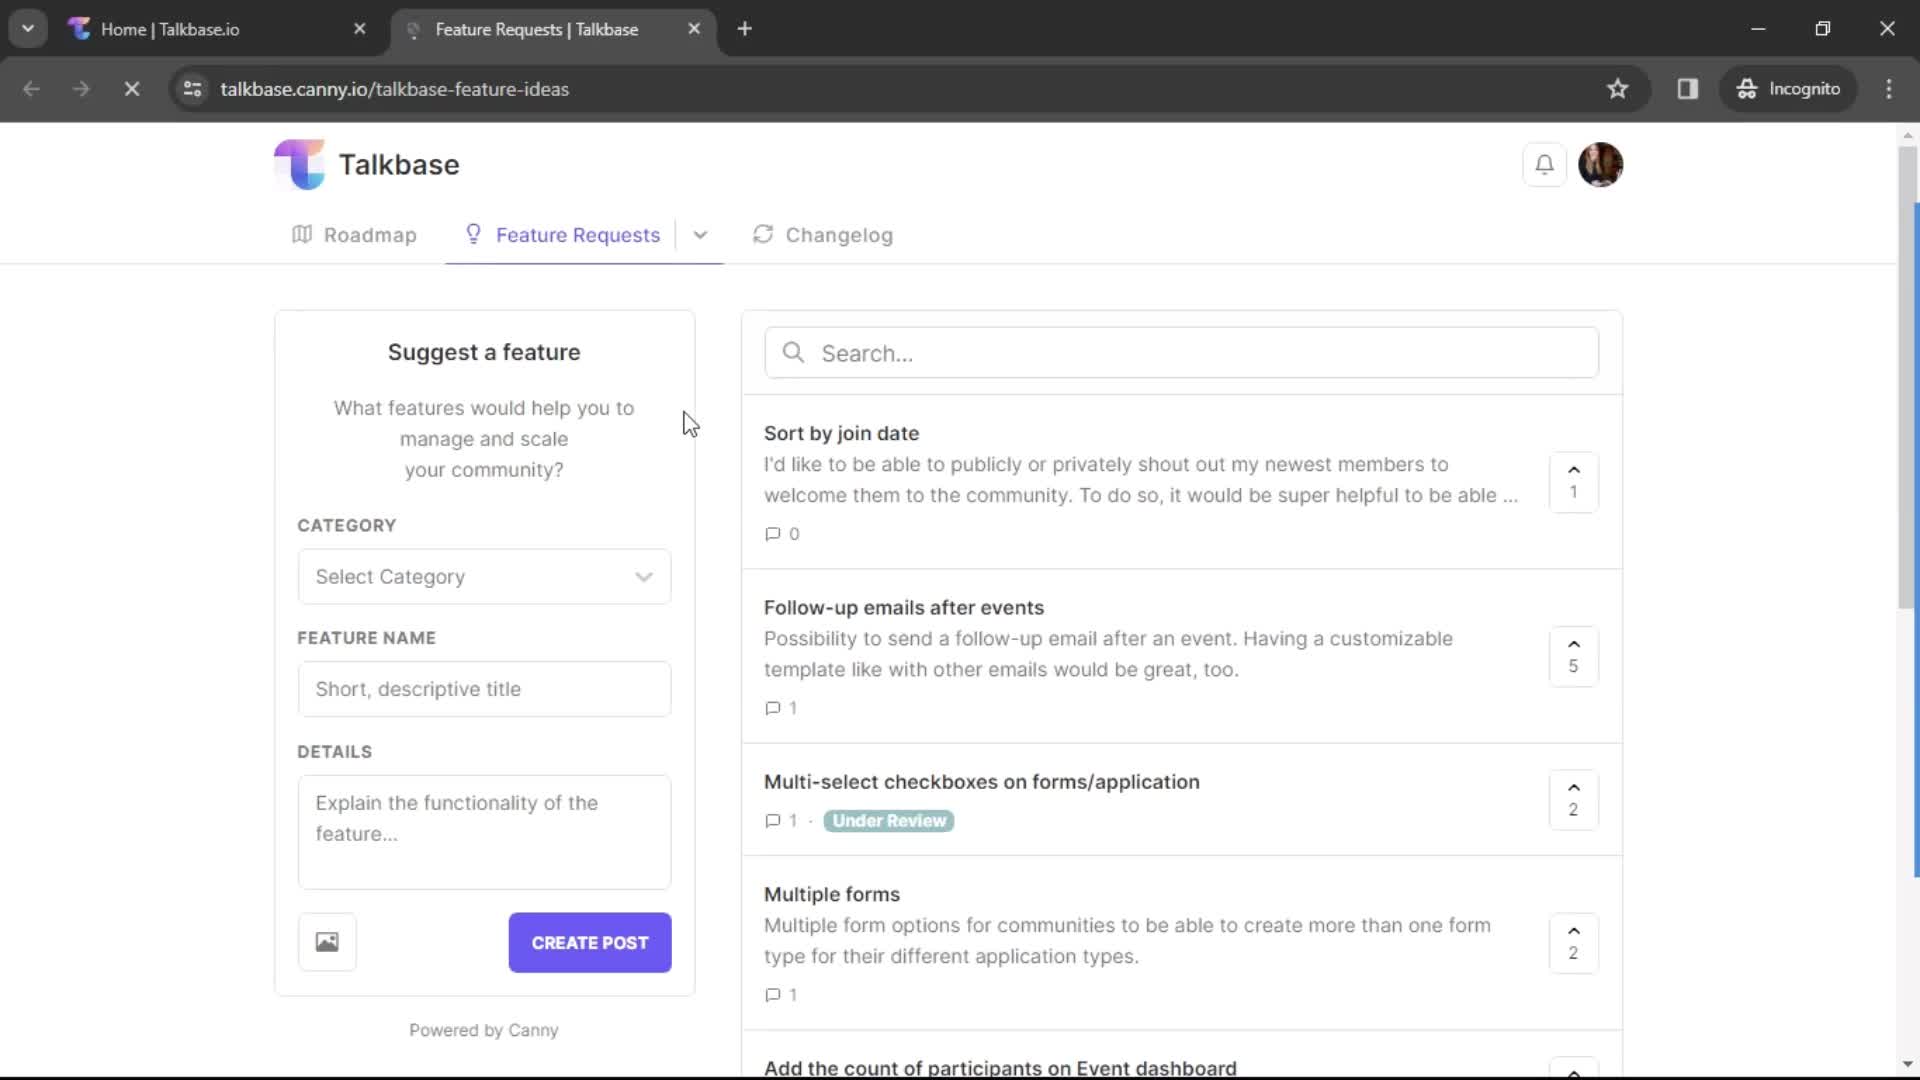Click the bell notification icon

click(x=1542, y=164)
